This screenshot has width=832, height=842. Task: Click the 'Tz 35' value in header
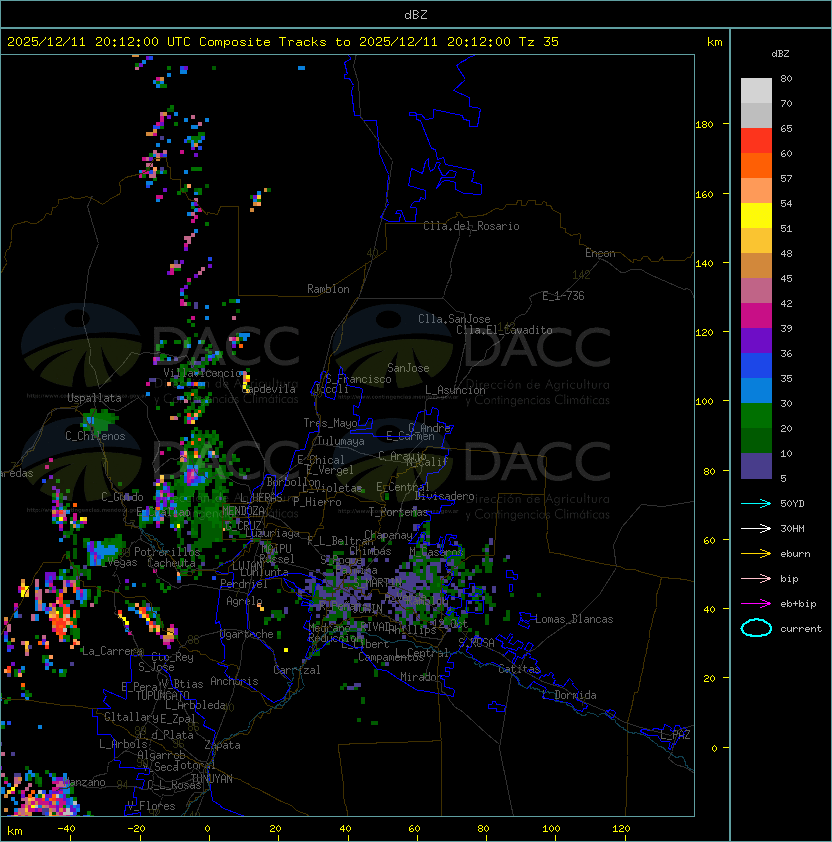pyautogui.click(x=539, y=42)
